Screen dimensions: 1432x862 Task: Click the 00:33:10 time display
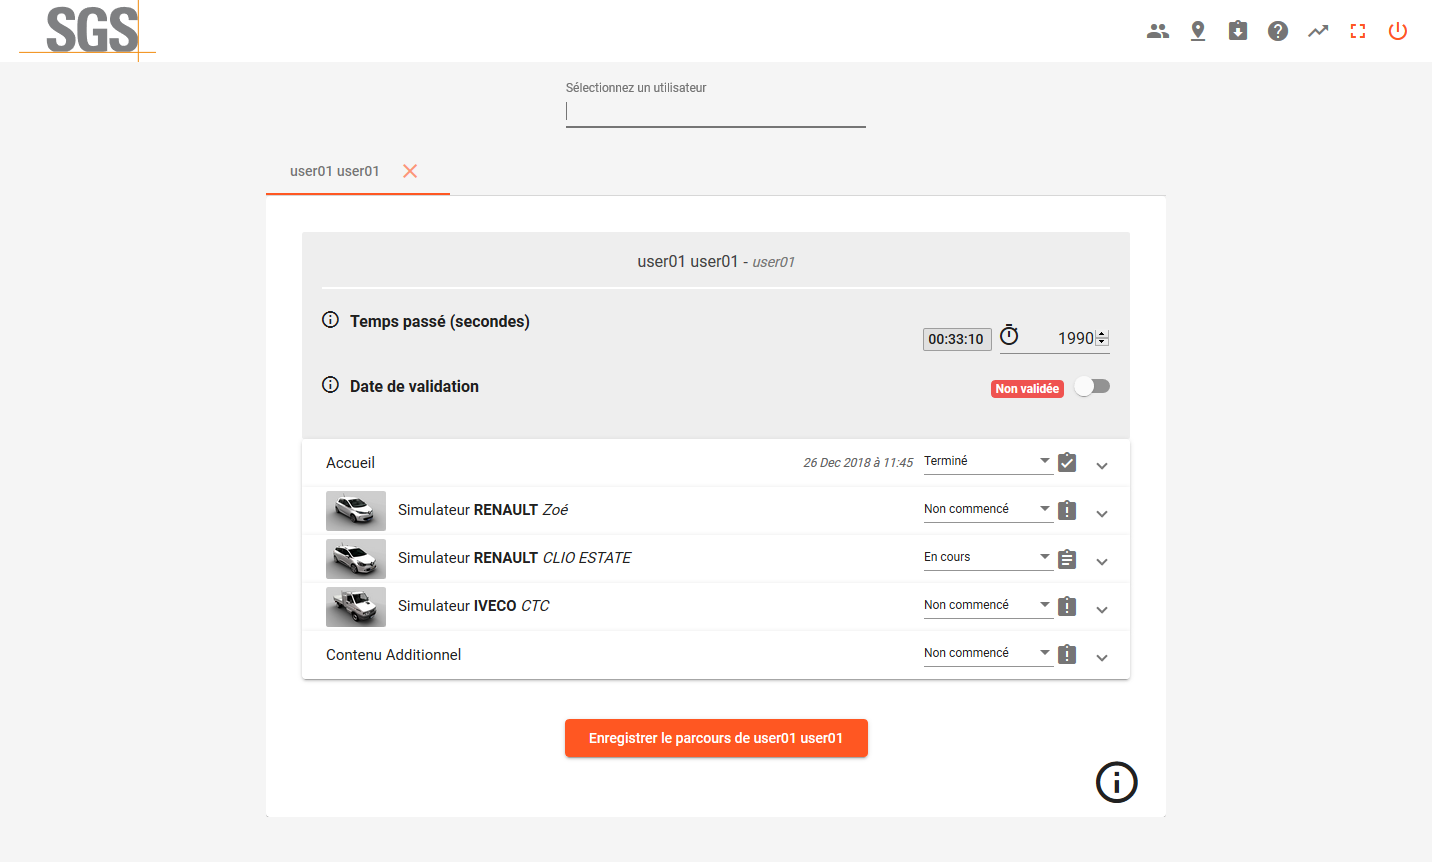click(956, 339)
